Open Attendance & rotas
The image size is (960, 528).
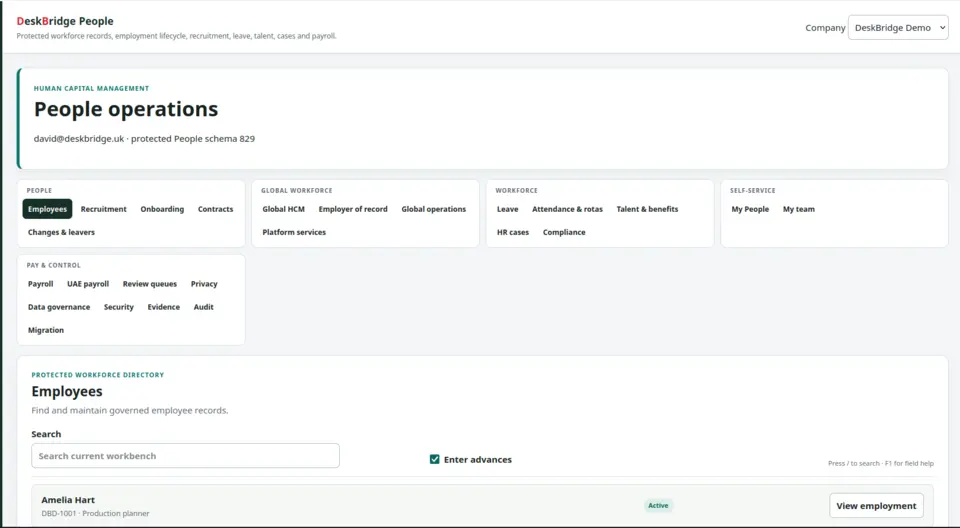(x=568, y=209)
